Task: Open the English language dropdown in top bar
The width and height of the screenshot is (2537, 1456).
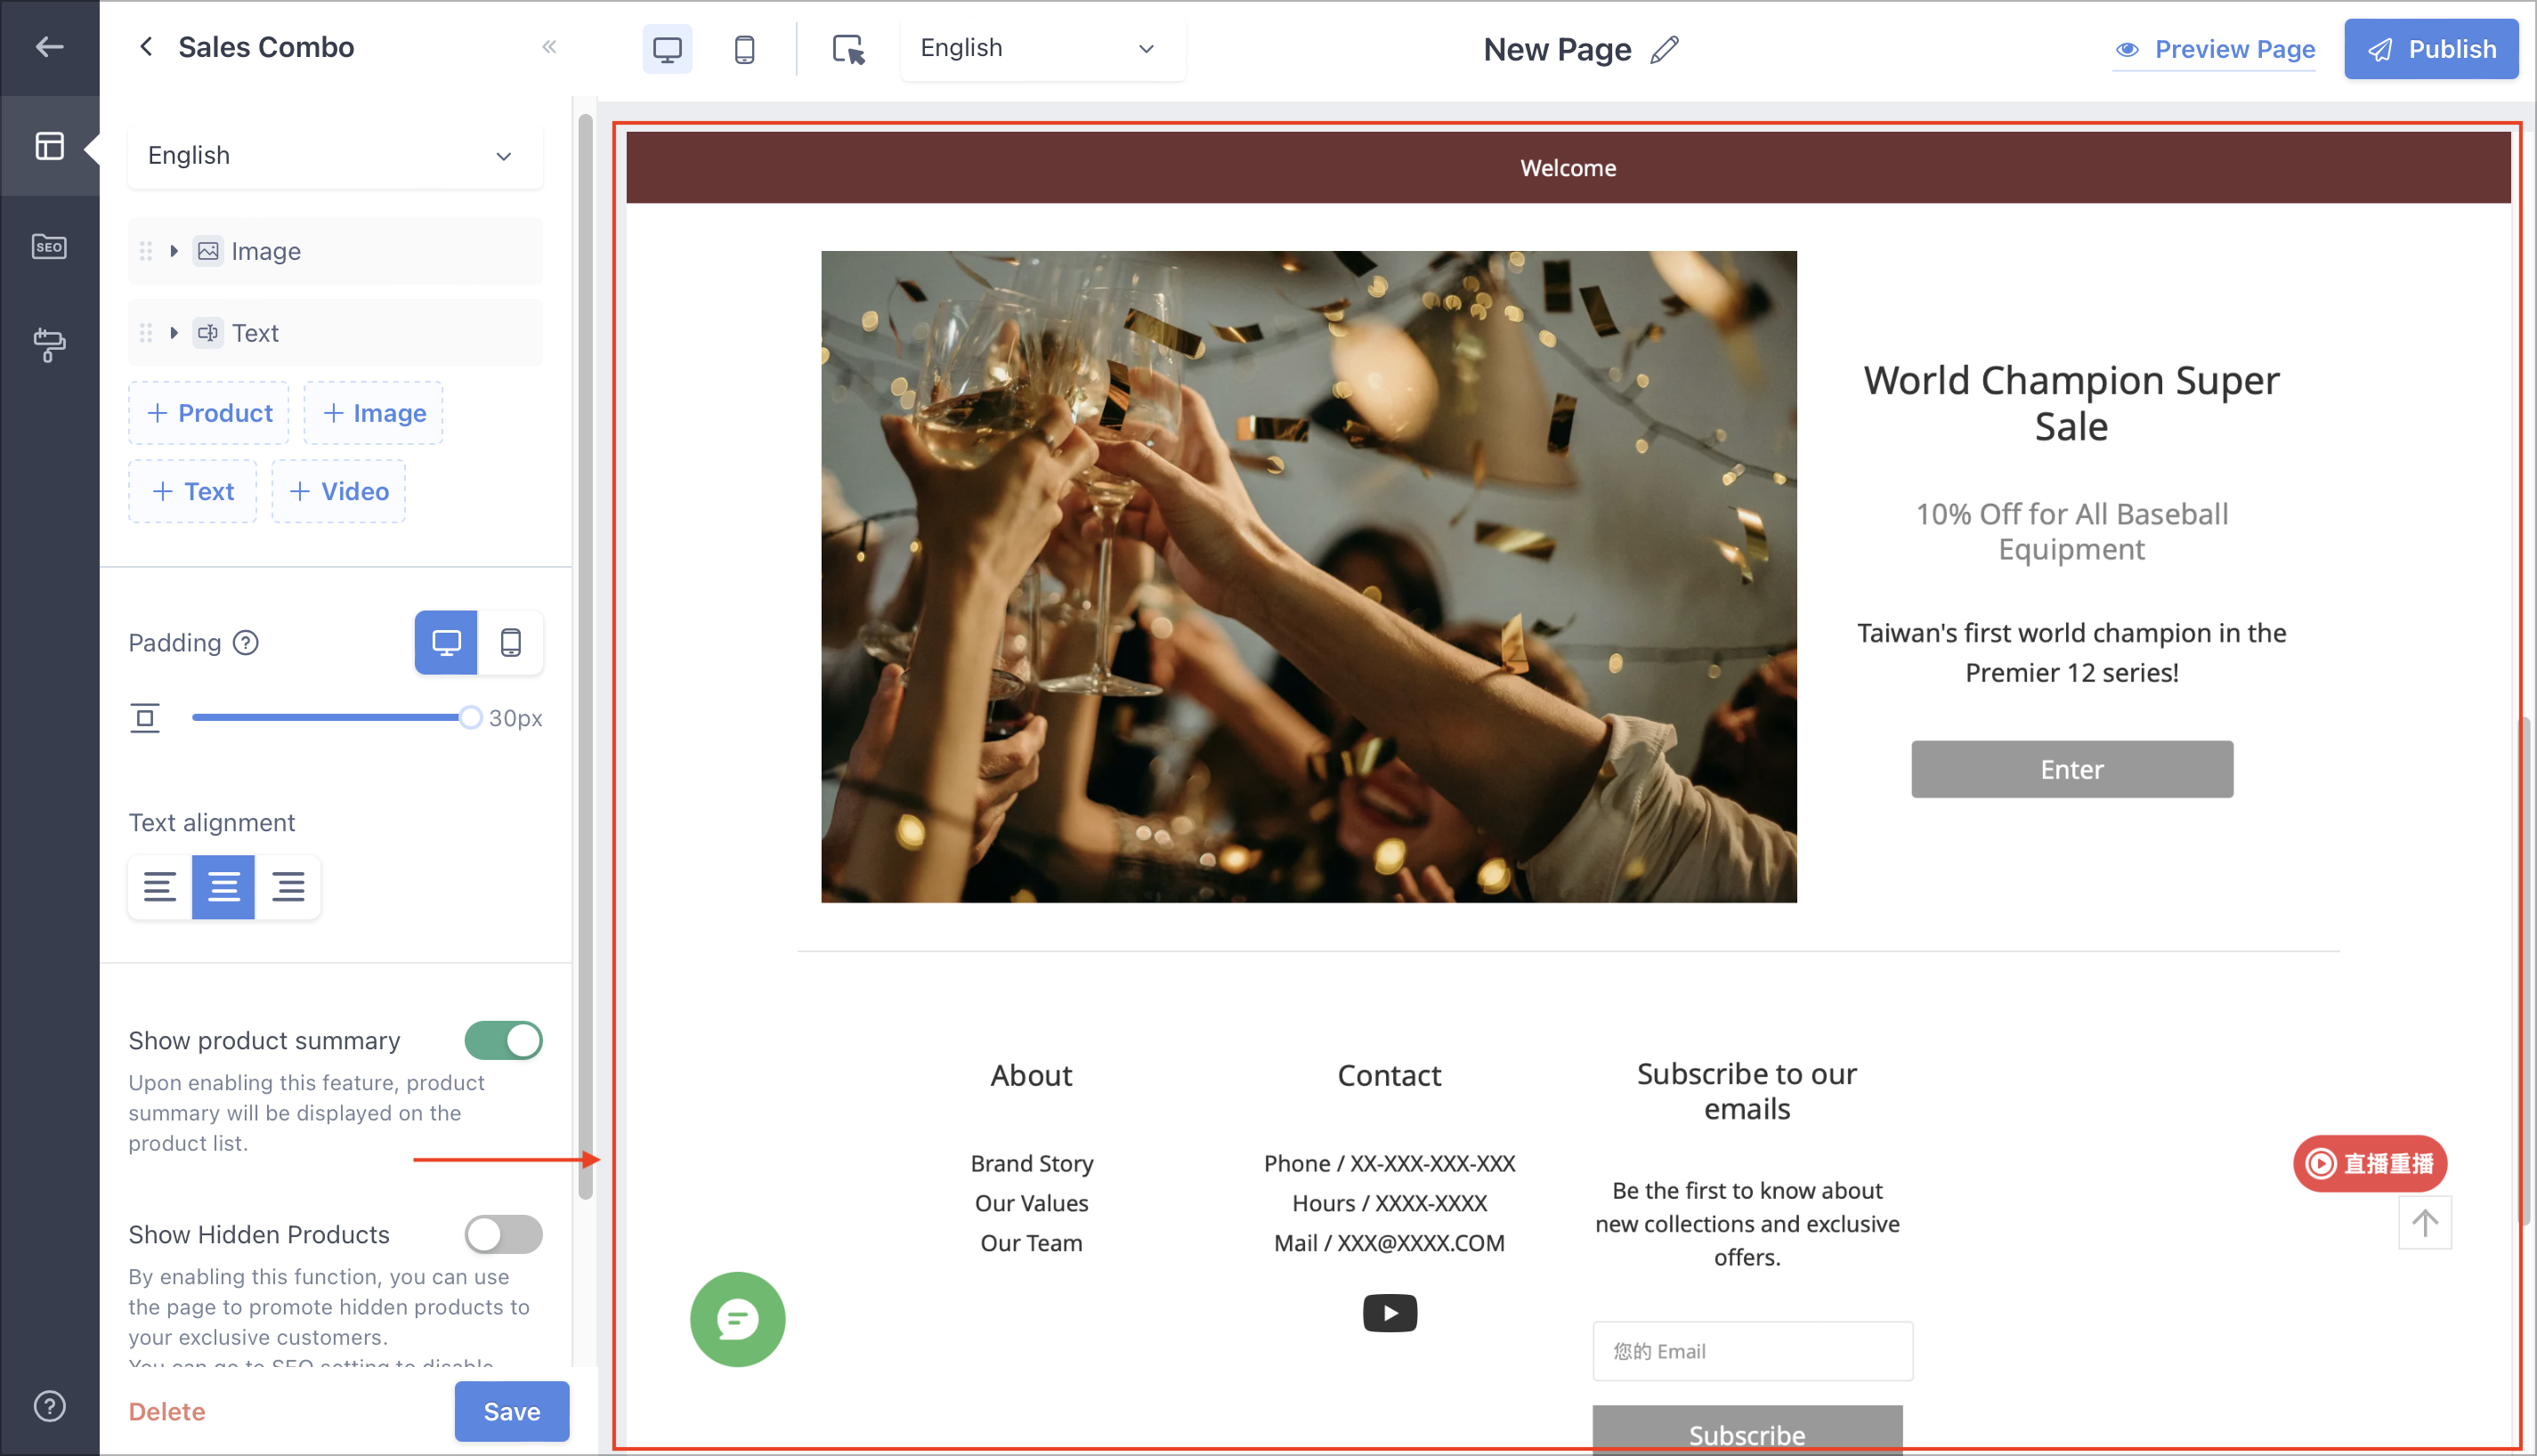Action: click(1040, 48)
